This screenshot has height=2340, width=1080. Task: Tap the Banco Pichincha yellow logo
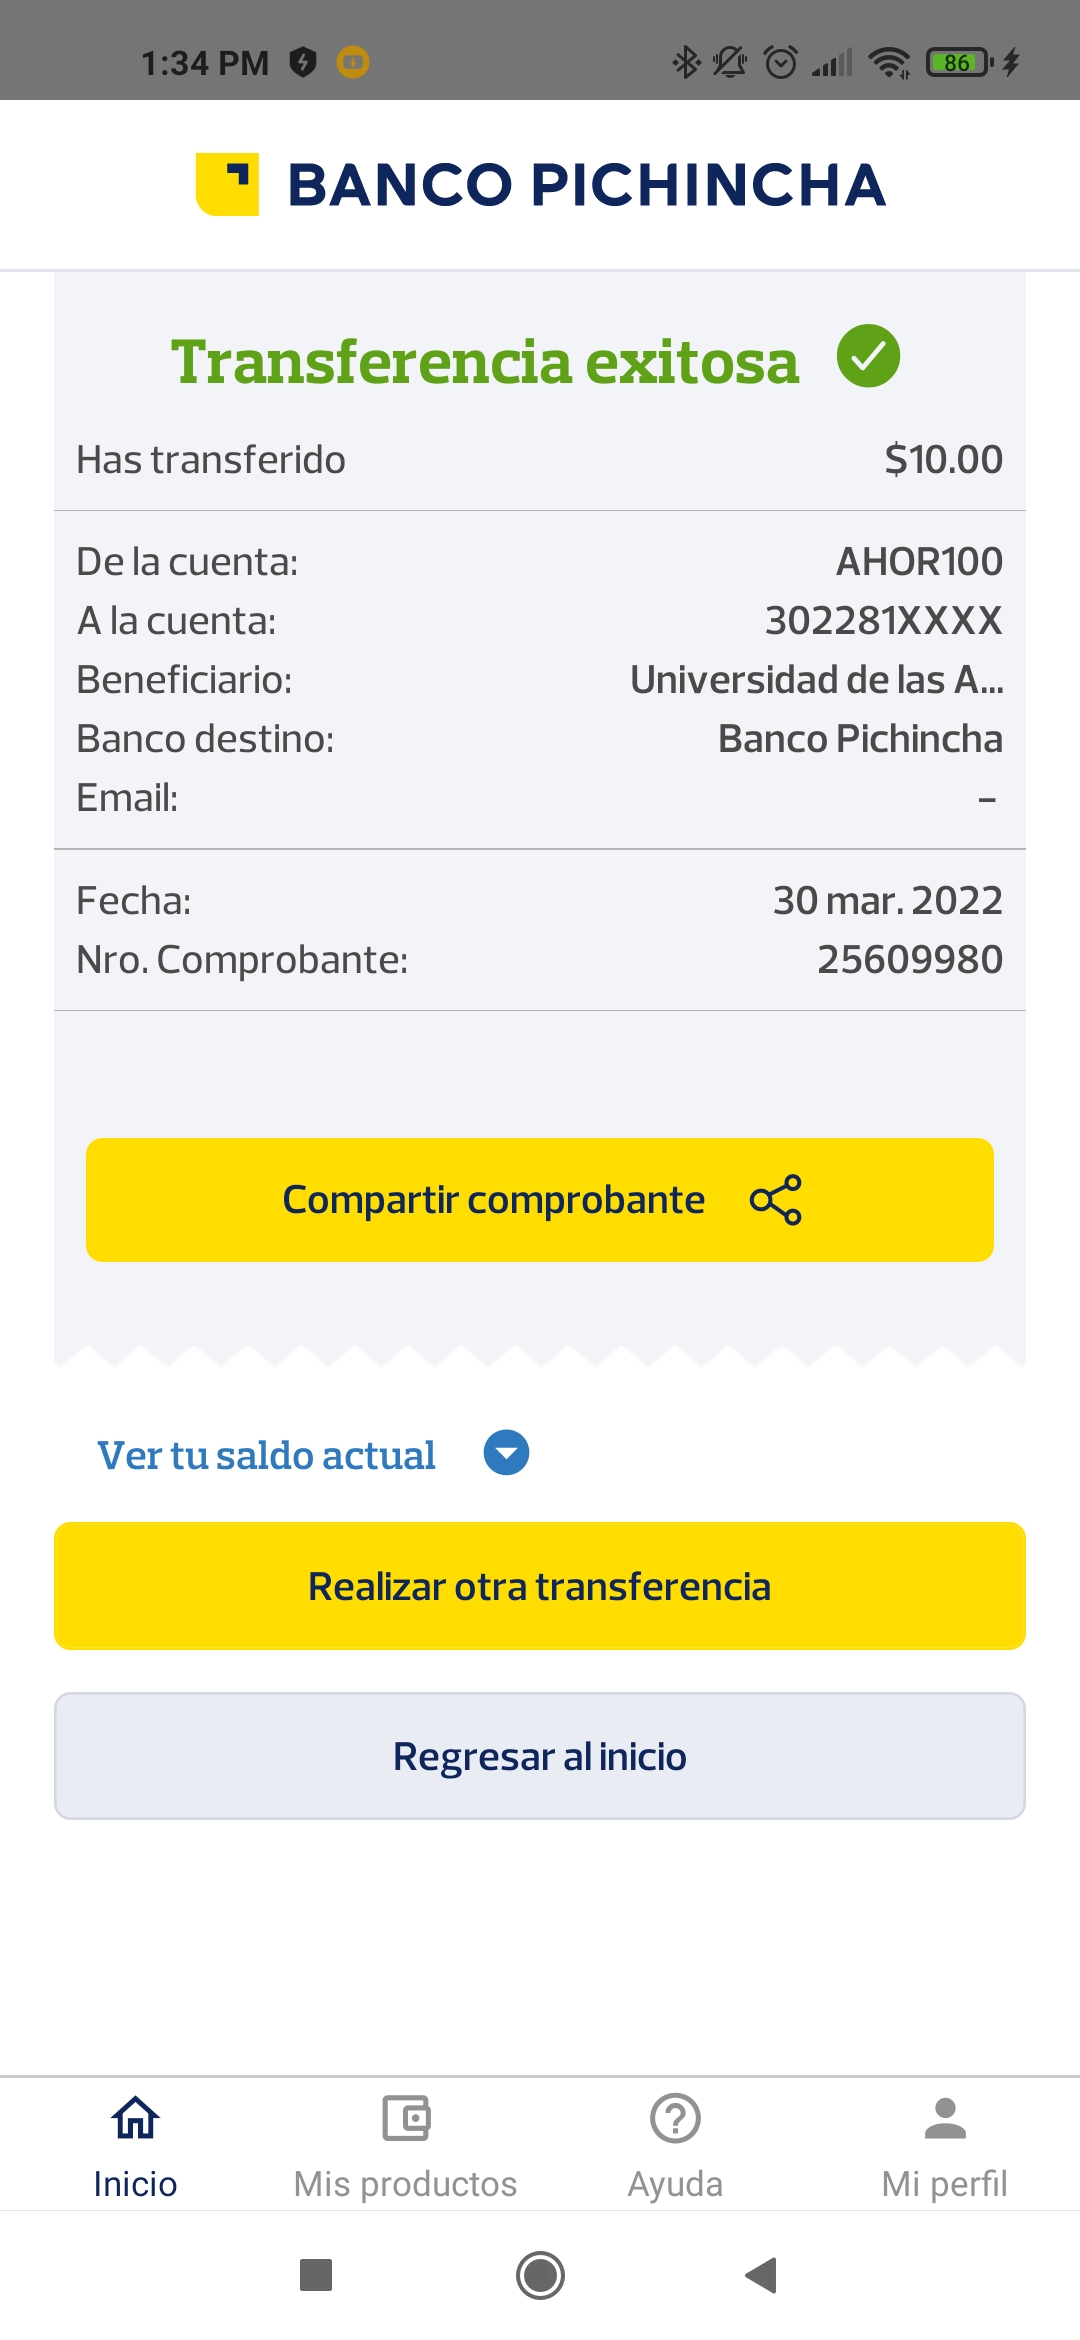[x=228, y=184]
